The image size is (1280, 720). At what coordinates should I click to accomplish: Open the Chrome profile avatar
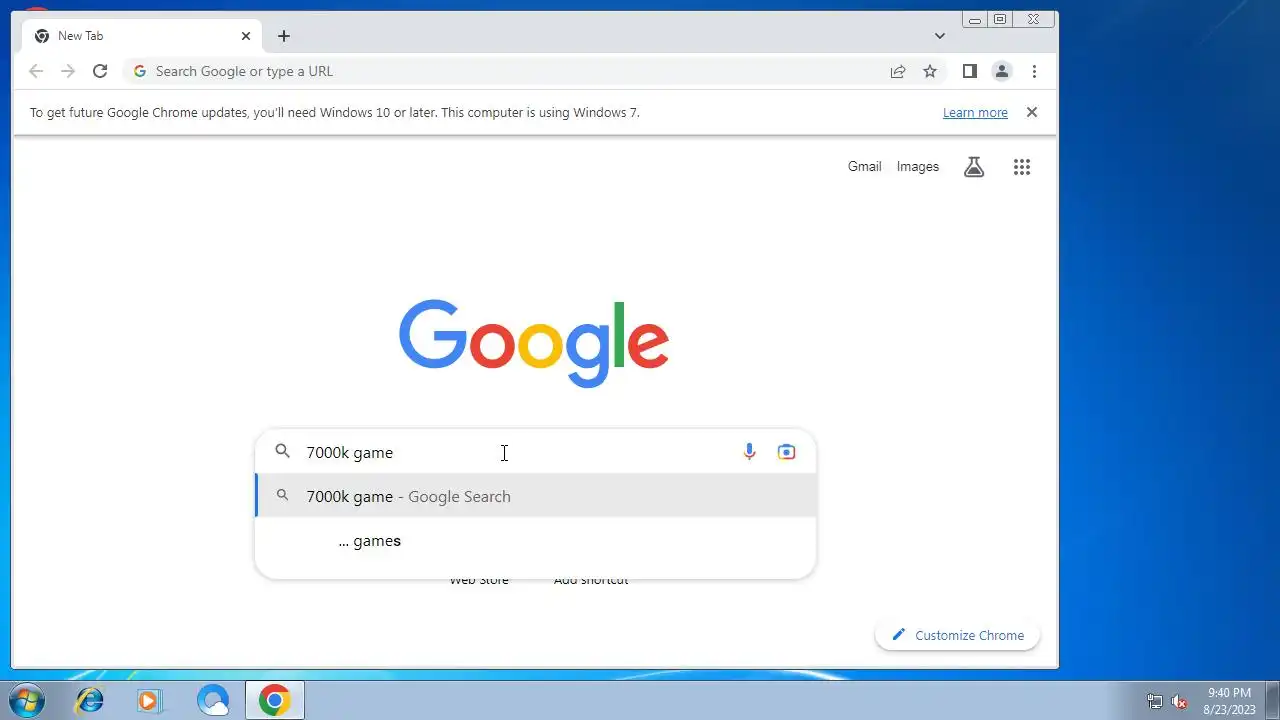click(x=1001, y=71)
